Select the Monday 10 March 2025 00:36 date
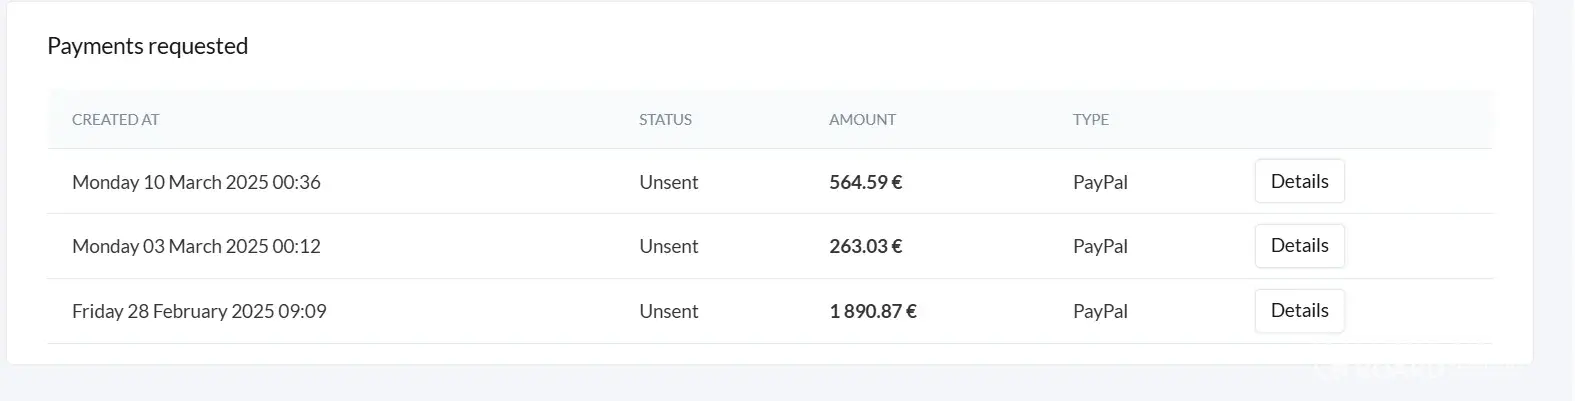This screenshot has width=1575, height=401. click(x=196, y=182)
